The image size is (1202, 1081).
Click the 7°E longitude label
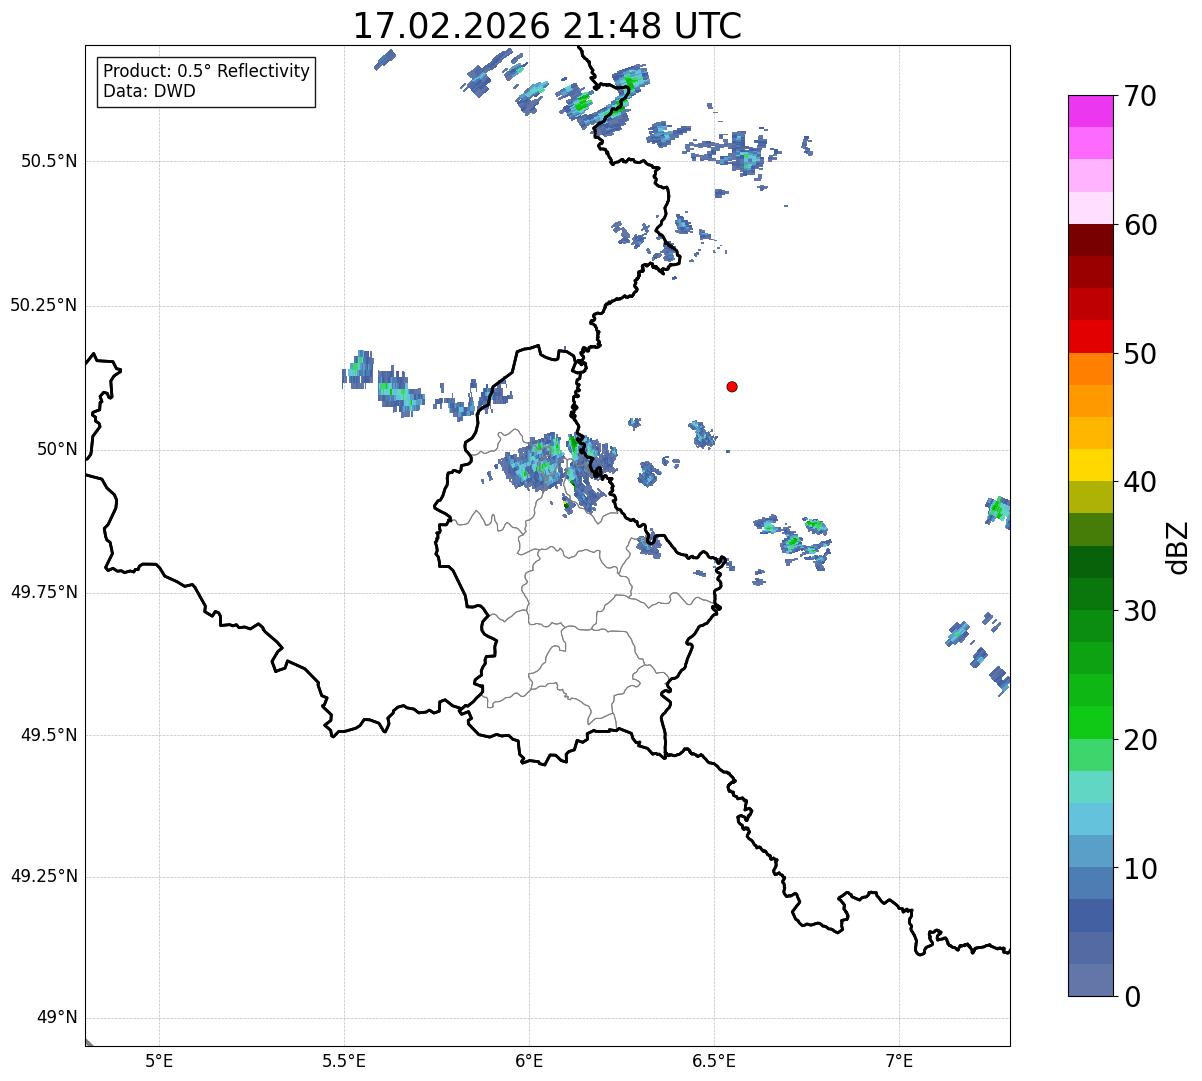(x=899, y=1061)
